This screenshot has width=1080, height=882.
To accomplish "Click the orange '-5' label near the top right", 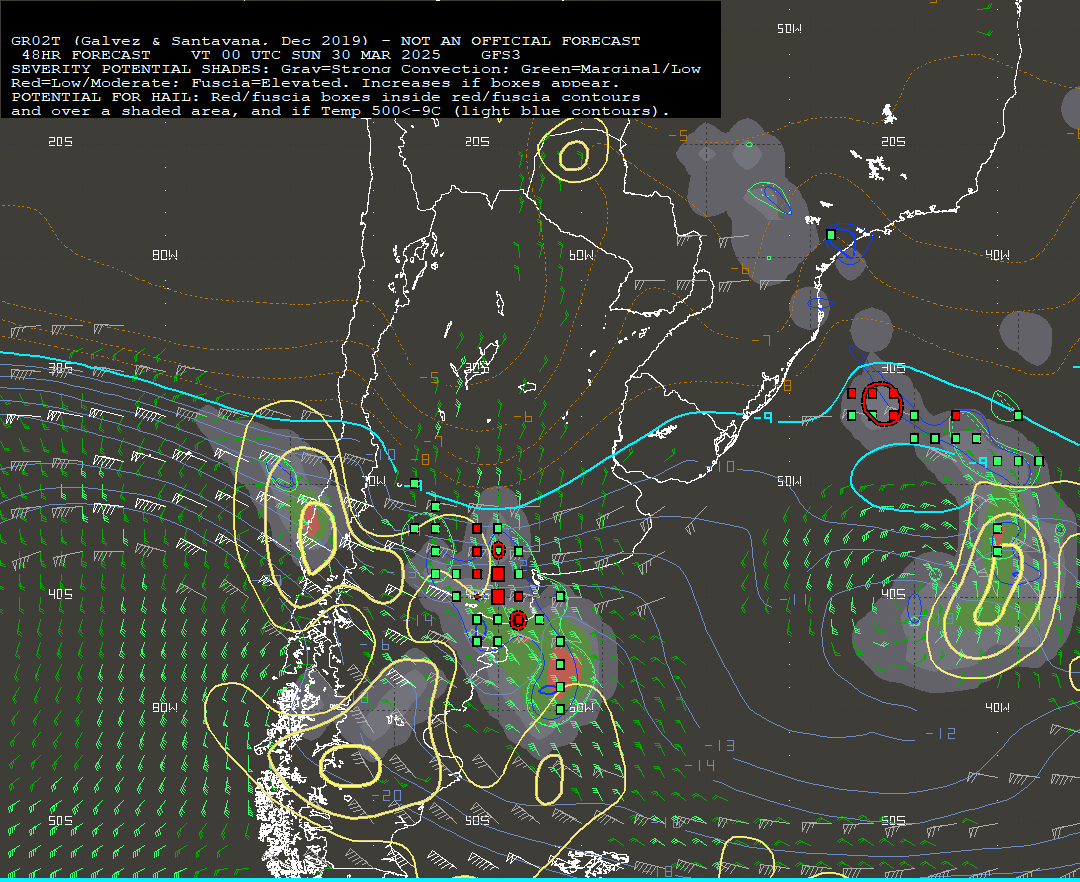I will 678,136.
